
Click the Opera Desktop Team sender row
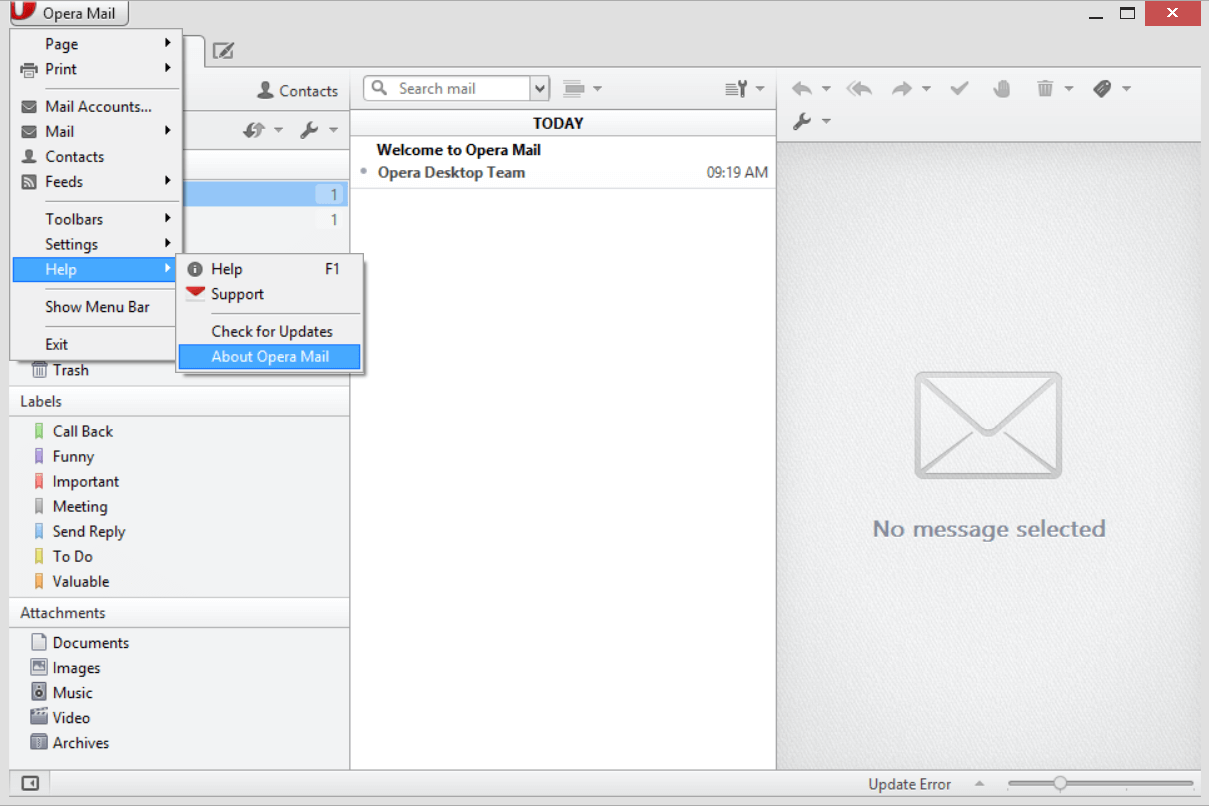[563, 172]
